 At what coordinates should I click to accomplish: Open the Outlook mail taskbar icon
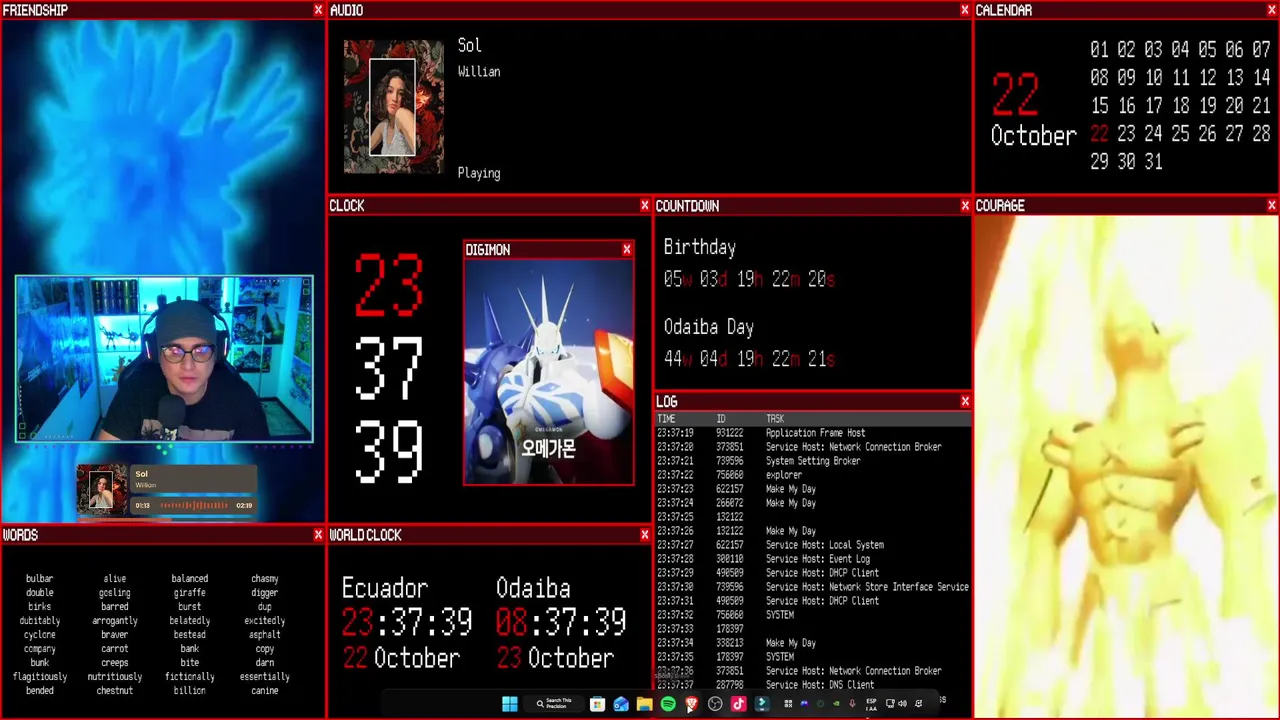click(621, 704)
